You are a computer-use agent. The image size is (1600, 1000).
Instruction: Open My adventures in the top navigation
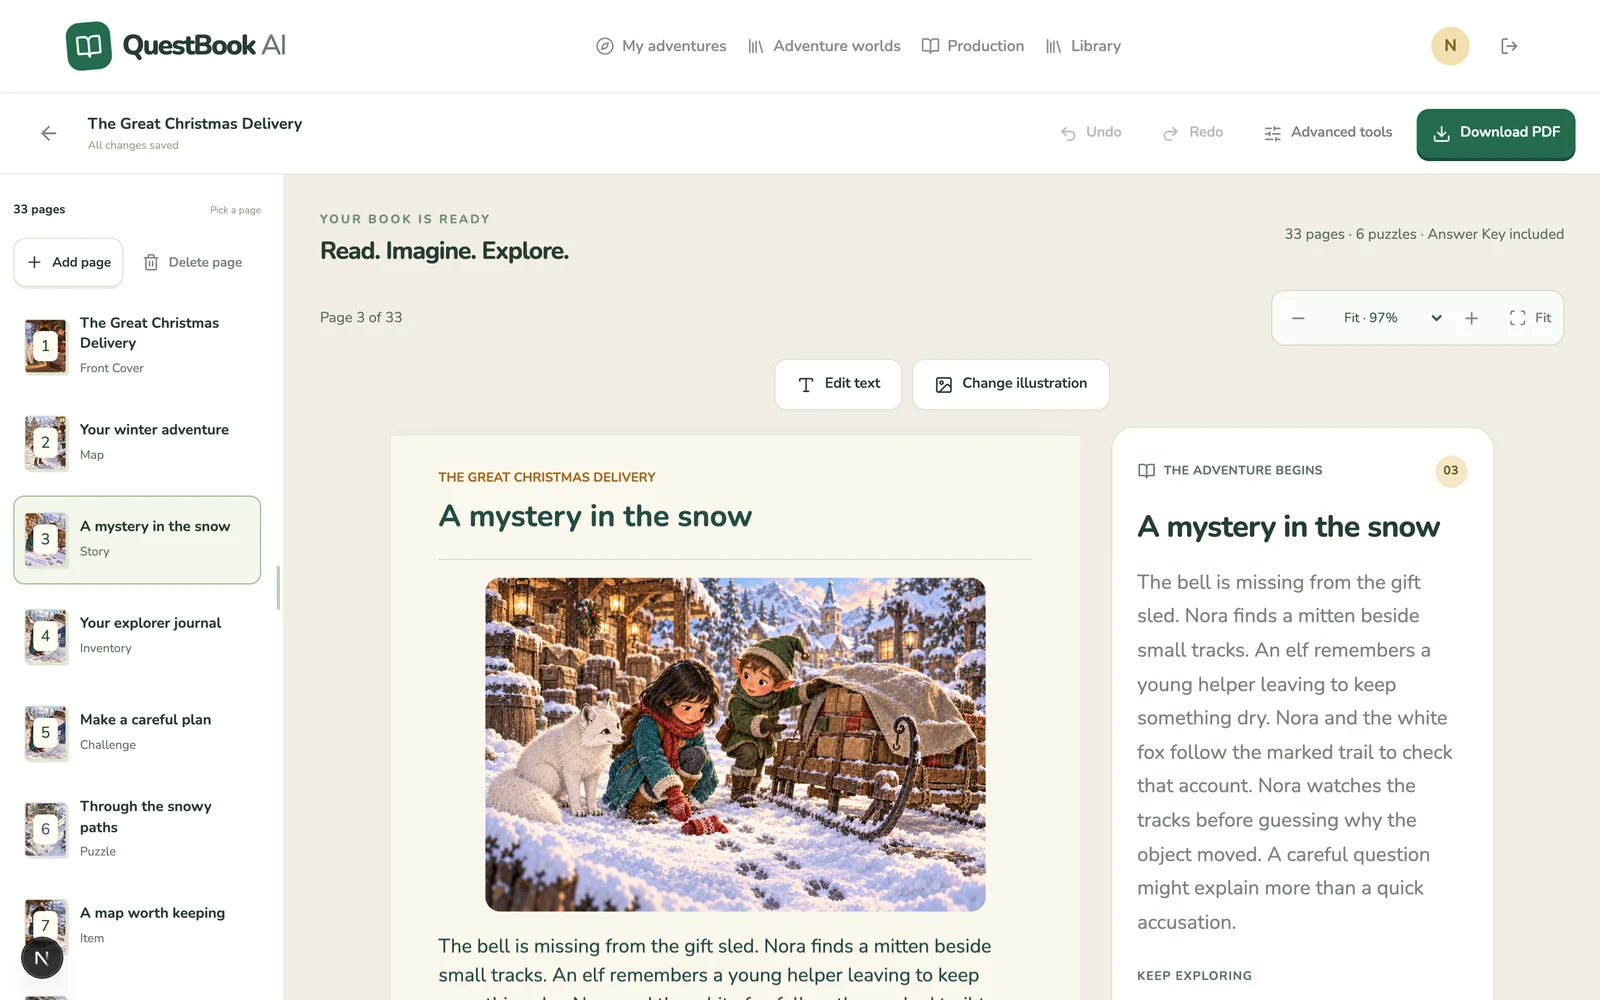[x=661, y=46]
